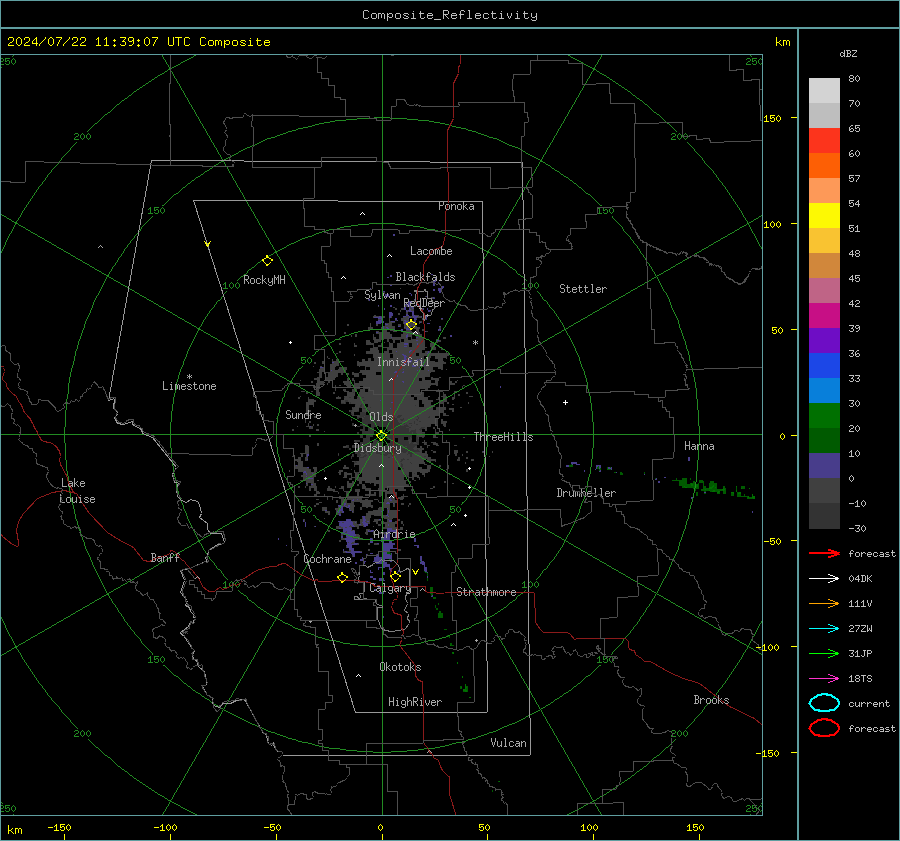Select the white 04DK arrow legend icon
The image size is (900, 841).
[824, 579]
